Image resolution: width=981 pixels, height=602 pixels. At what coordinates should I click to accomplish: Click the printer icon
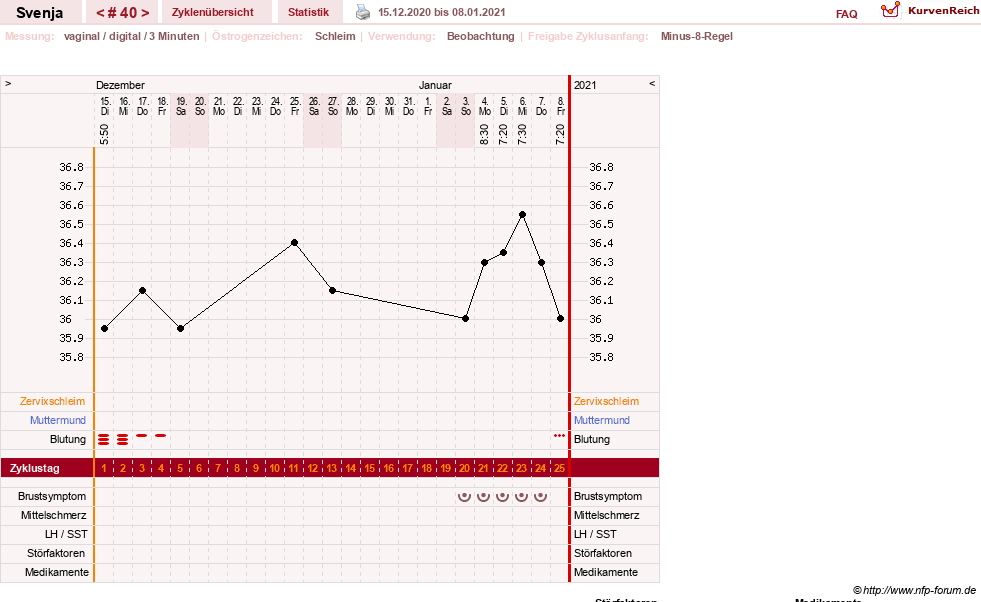(363, 12)
